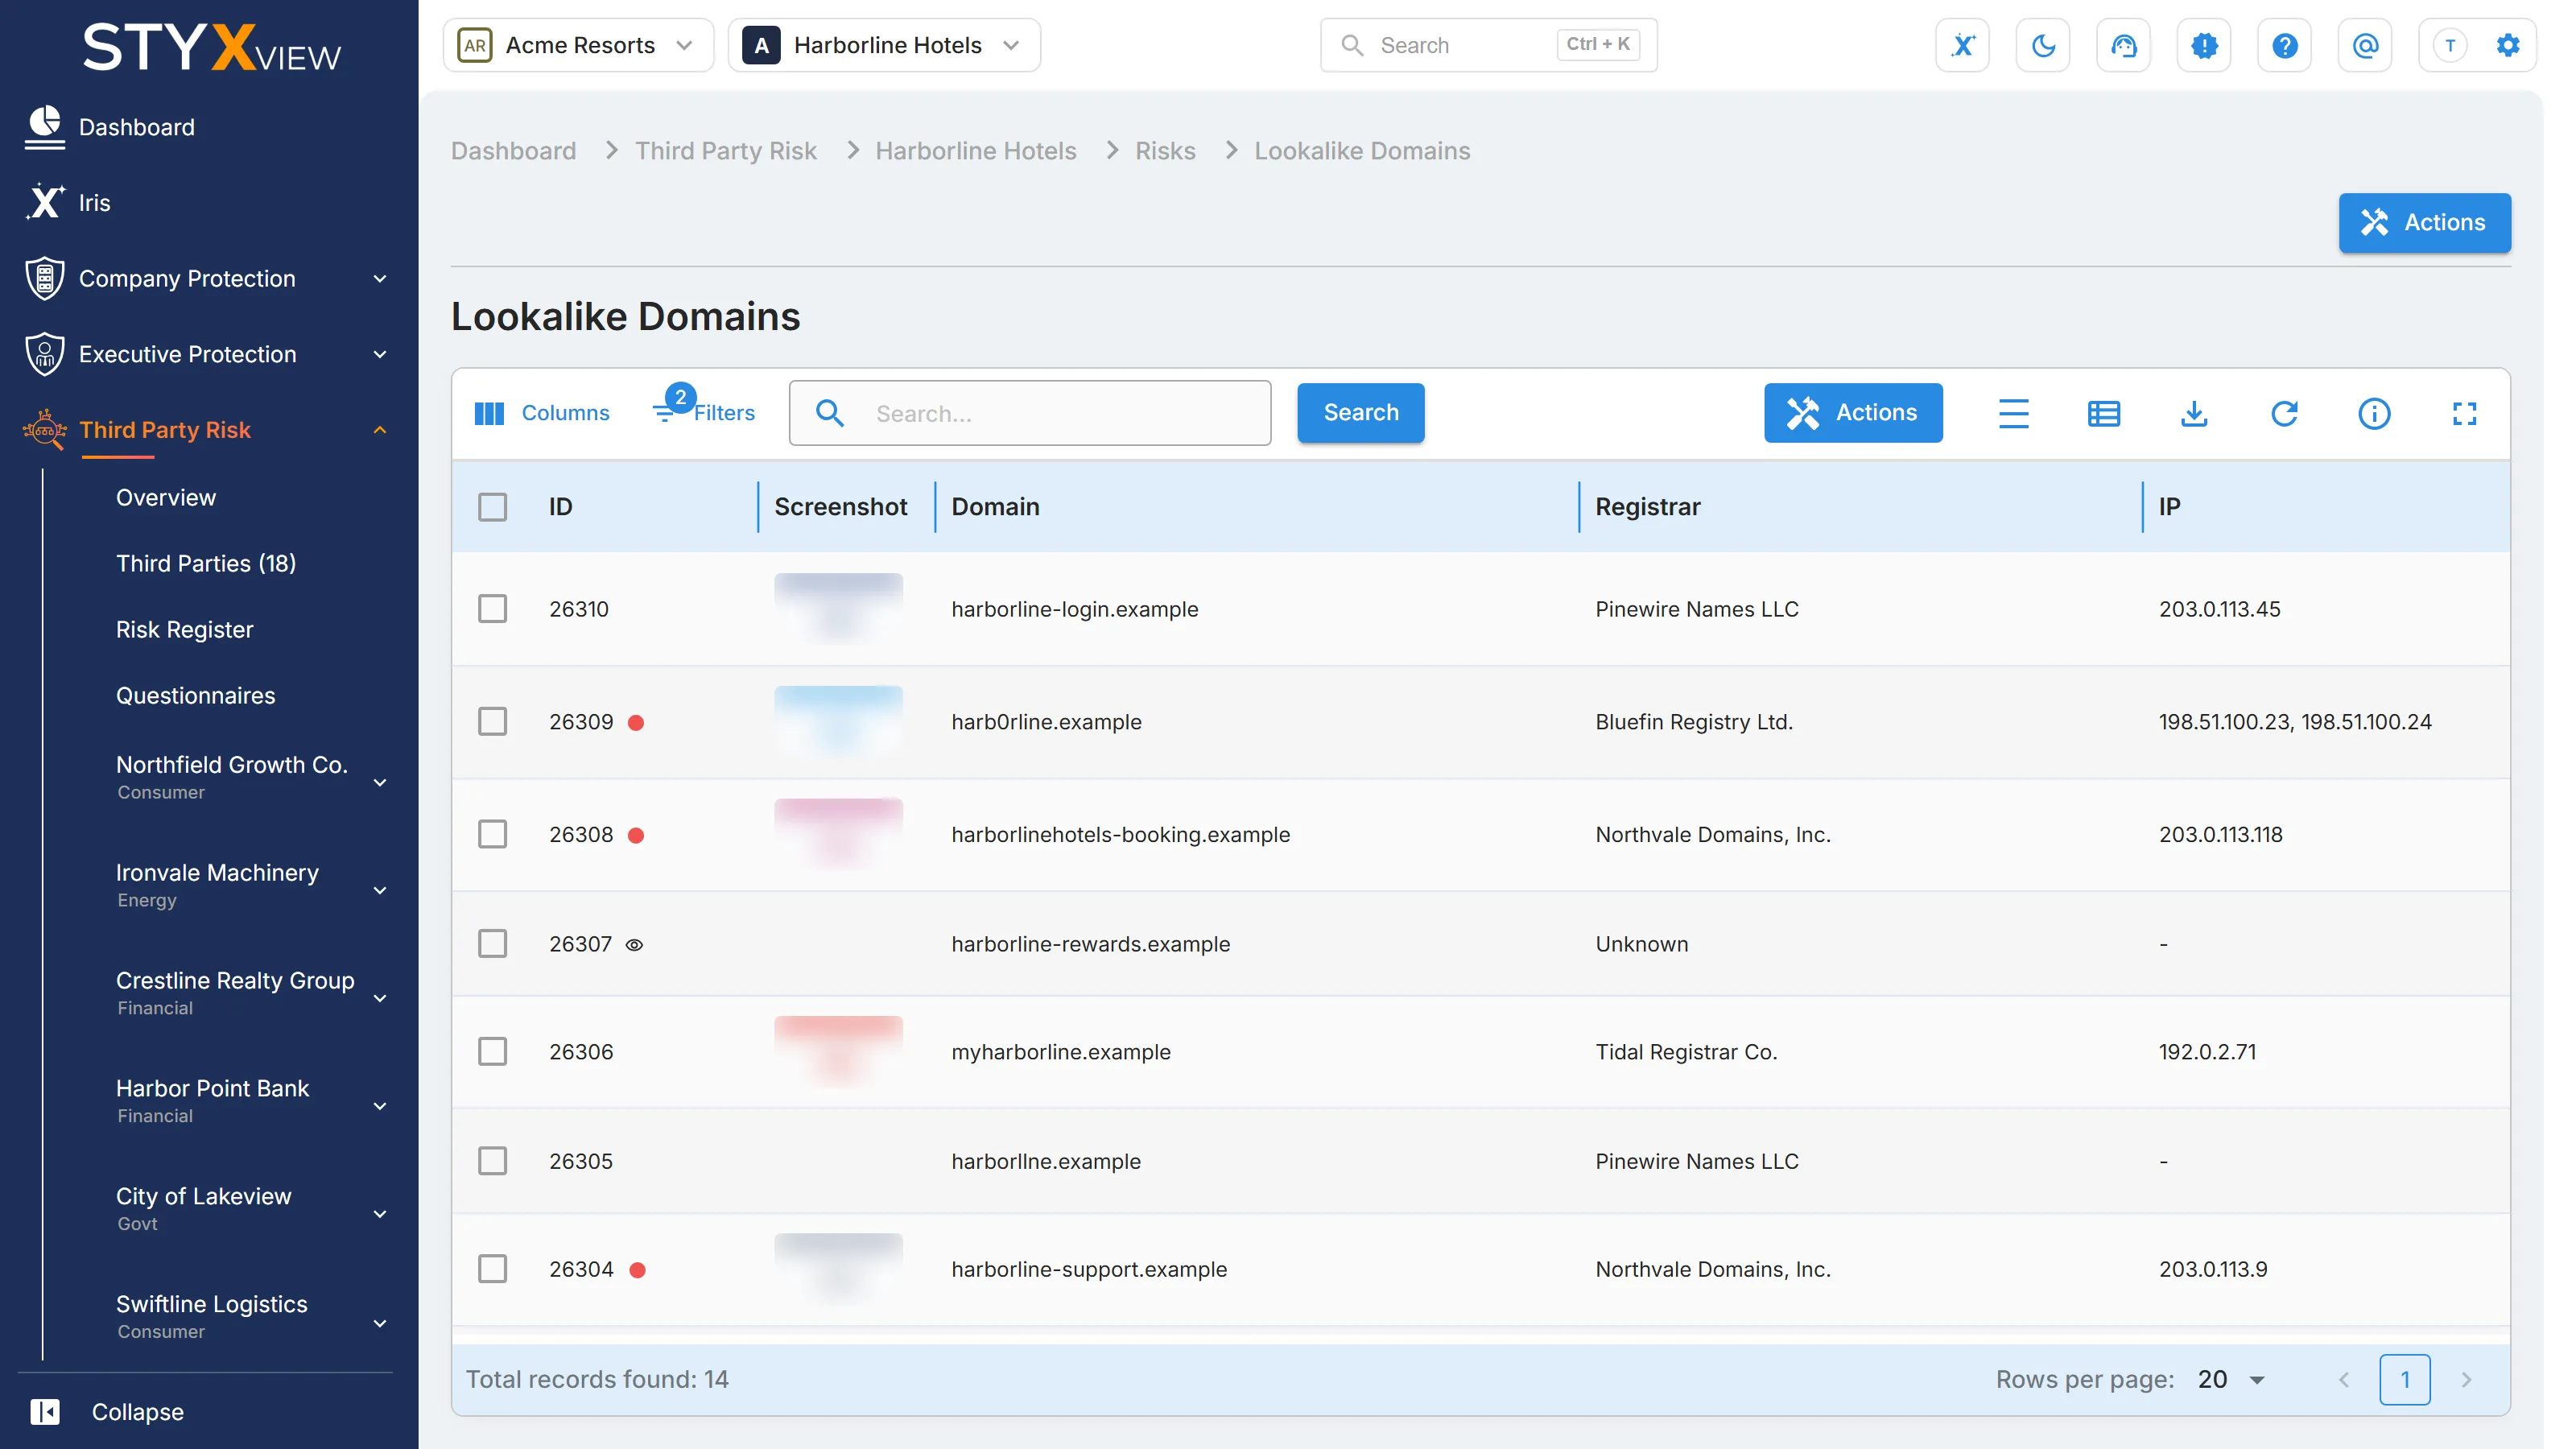The width and height of the screenshot is (2576, 1449).
Task: Open the table toolbar Actions button
Action: coord(1852,413)
